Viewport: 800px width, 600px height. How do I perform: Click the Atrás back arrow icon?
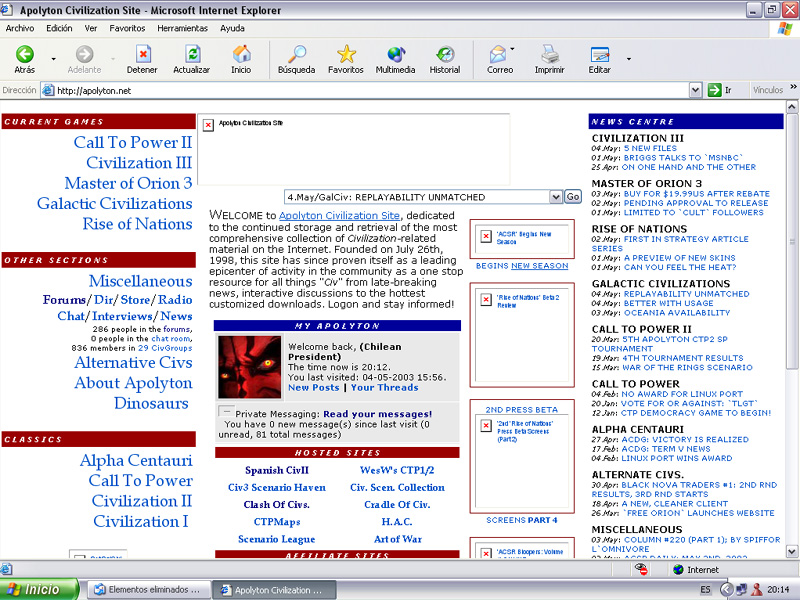(x=24, y=54)
